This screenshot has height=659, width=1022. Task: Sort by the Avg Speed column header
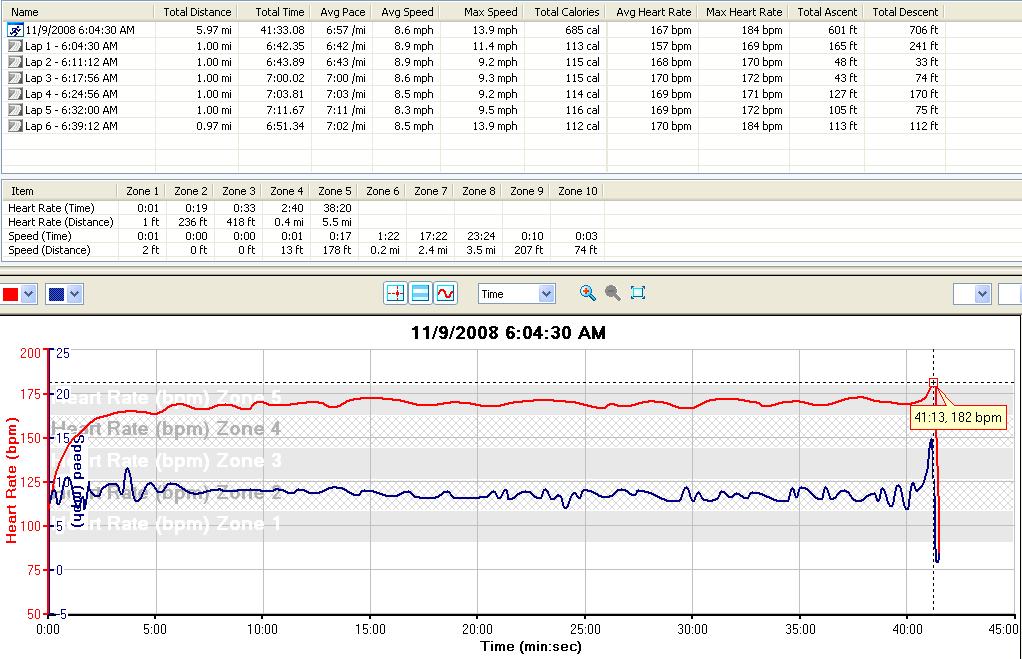[406, 12]
